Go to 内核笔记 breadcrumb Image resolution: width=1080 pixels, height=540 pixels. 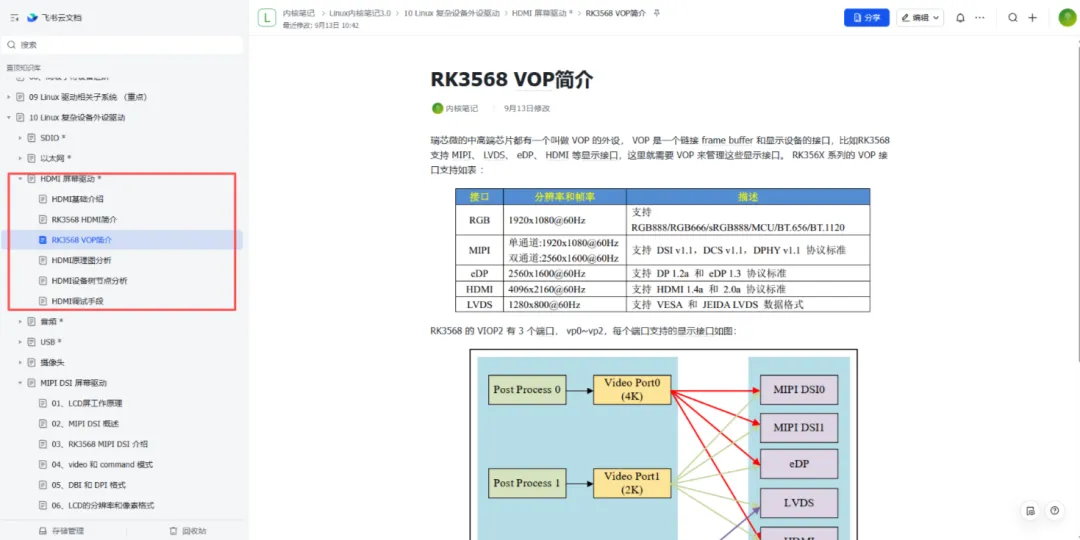click(298, 13)
